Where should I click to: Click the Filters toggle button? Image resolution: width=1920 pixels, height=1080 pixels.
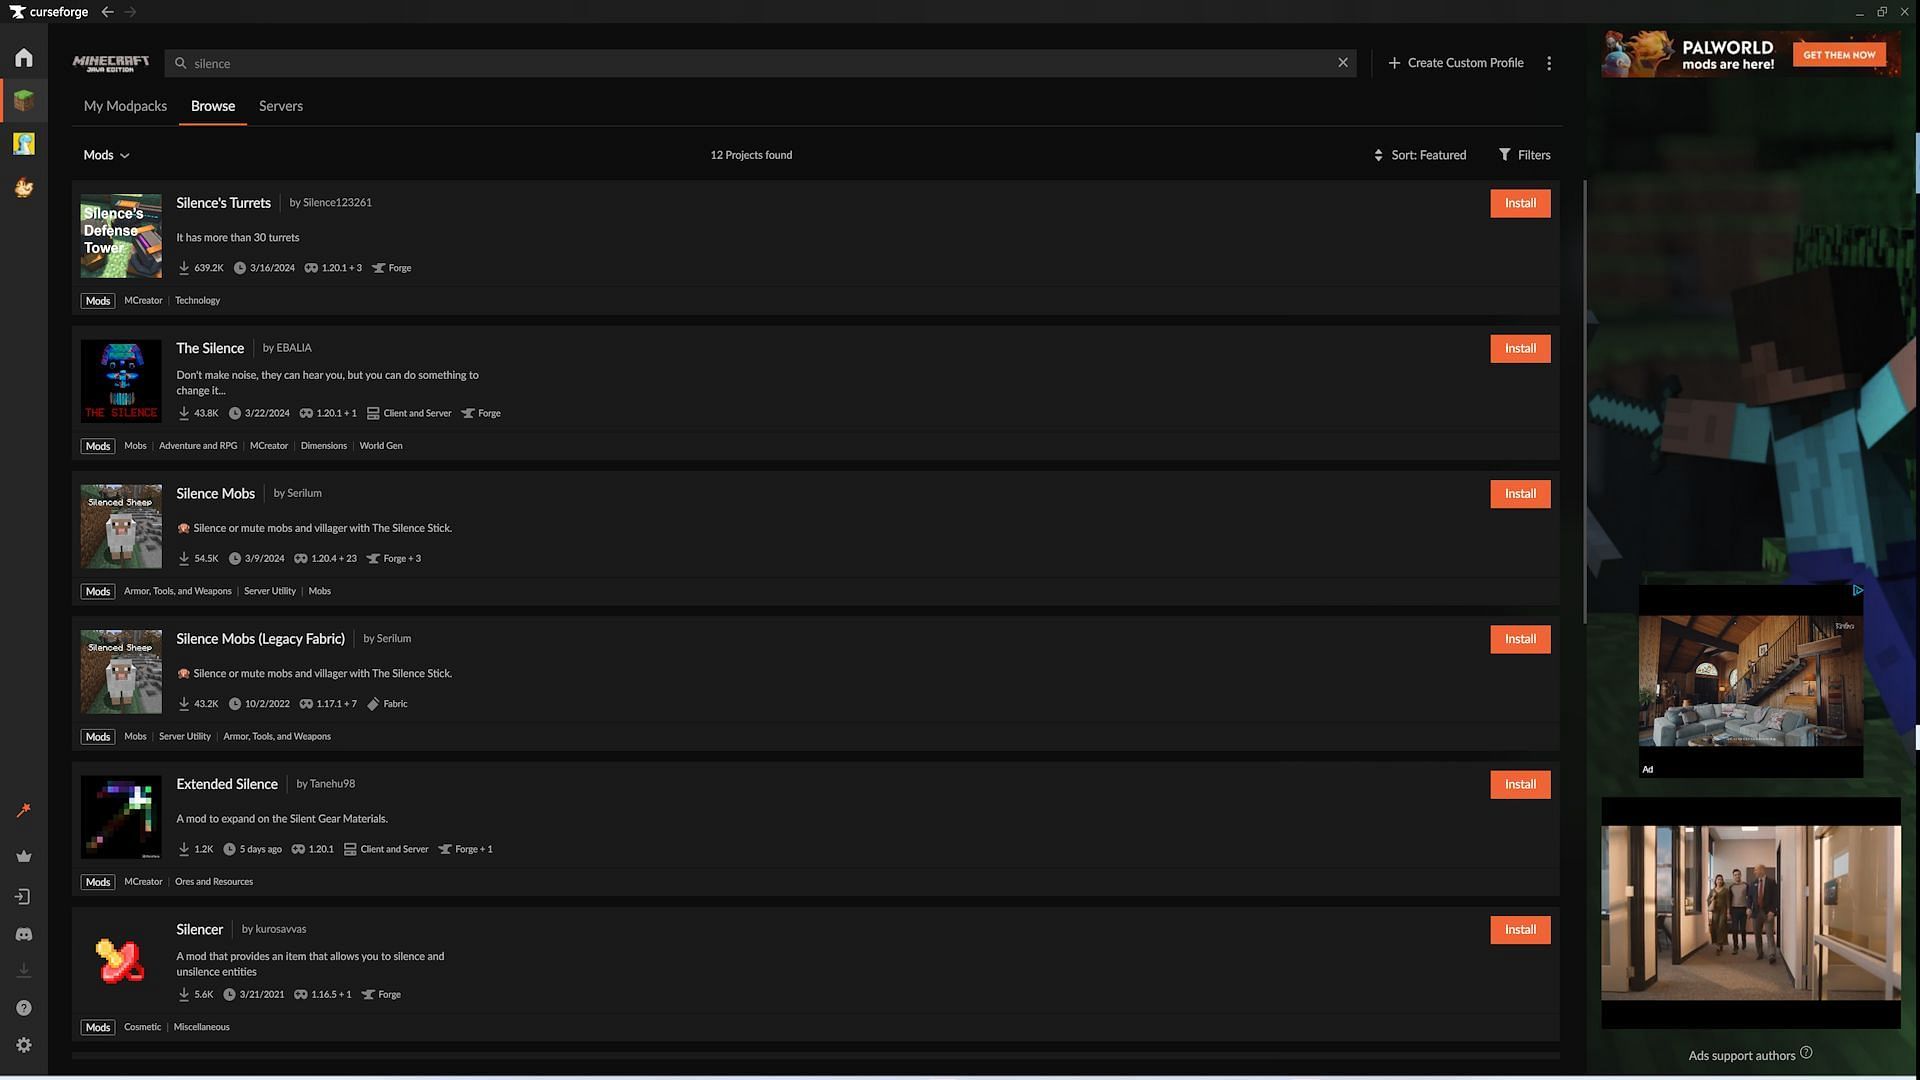point(1523,156)
